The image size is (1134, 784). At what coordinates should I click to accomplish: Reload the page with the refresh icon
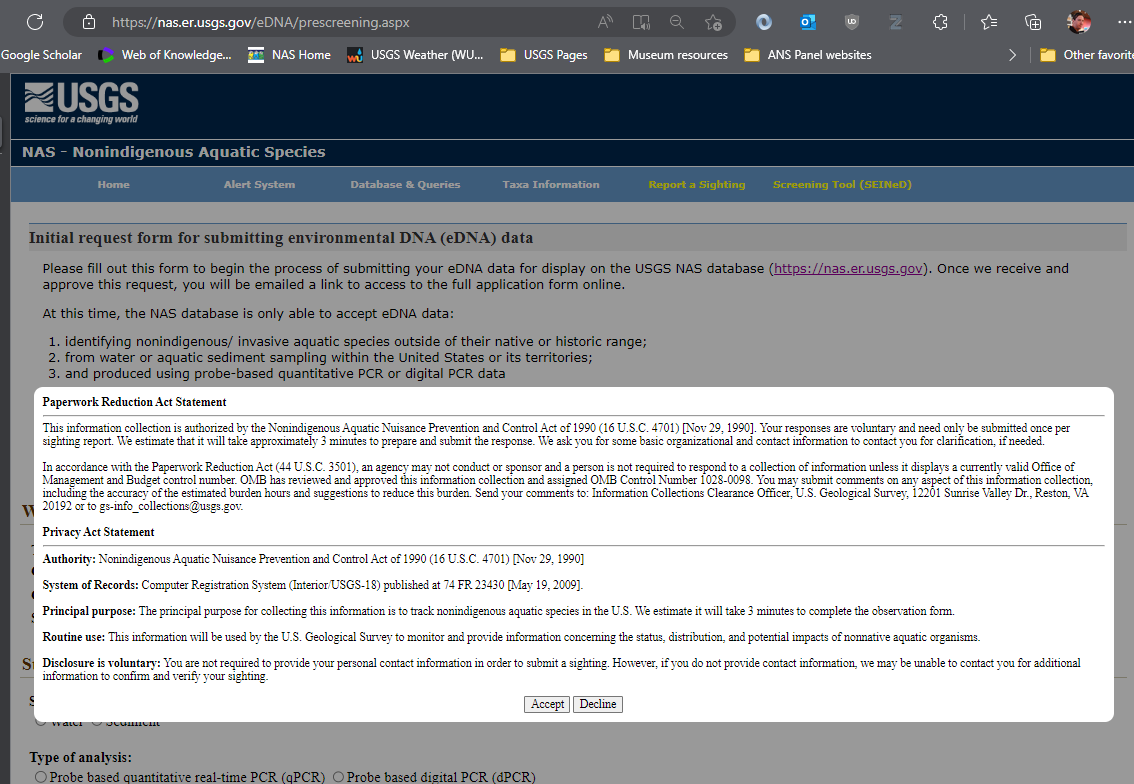[35, 22]
